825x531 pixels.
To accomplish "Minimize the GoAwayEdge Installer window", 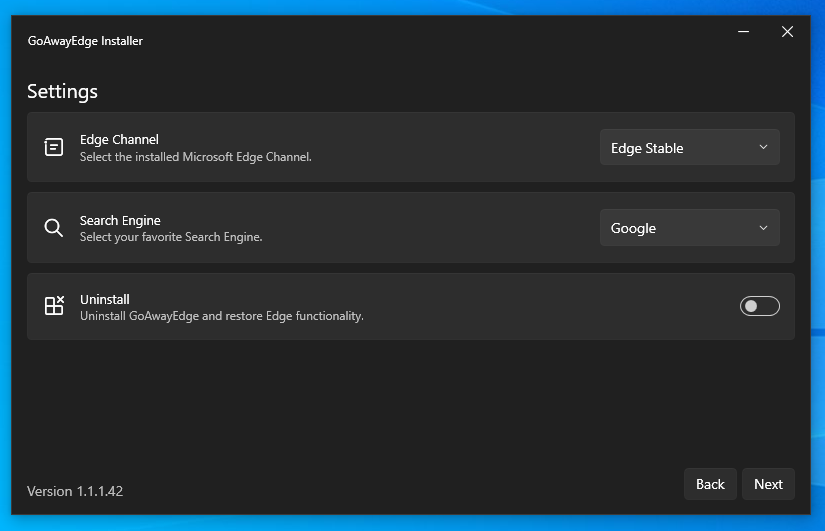I will tap(743, 32).
